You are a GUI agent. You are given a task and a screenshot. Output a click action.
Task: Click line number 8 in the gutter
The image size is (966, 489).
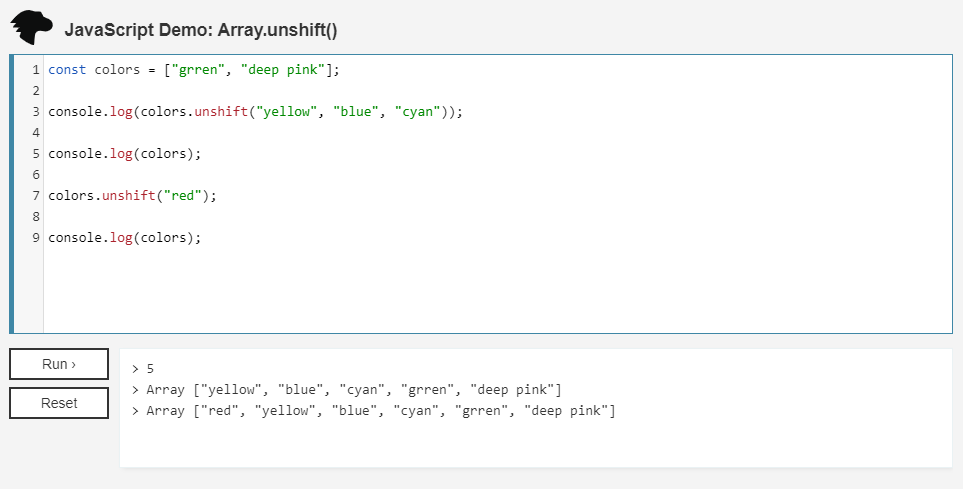pos(35,217)
